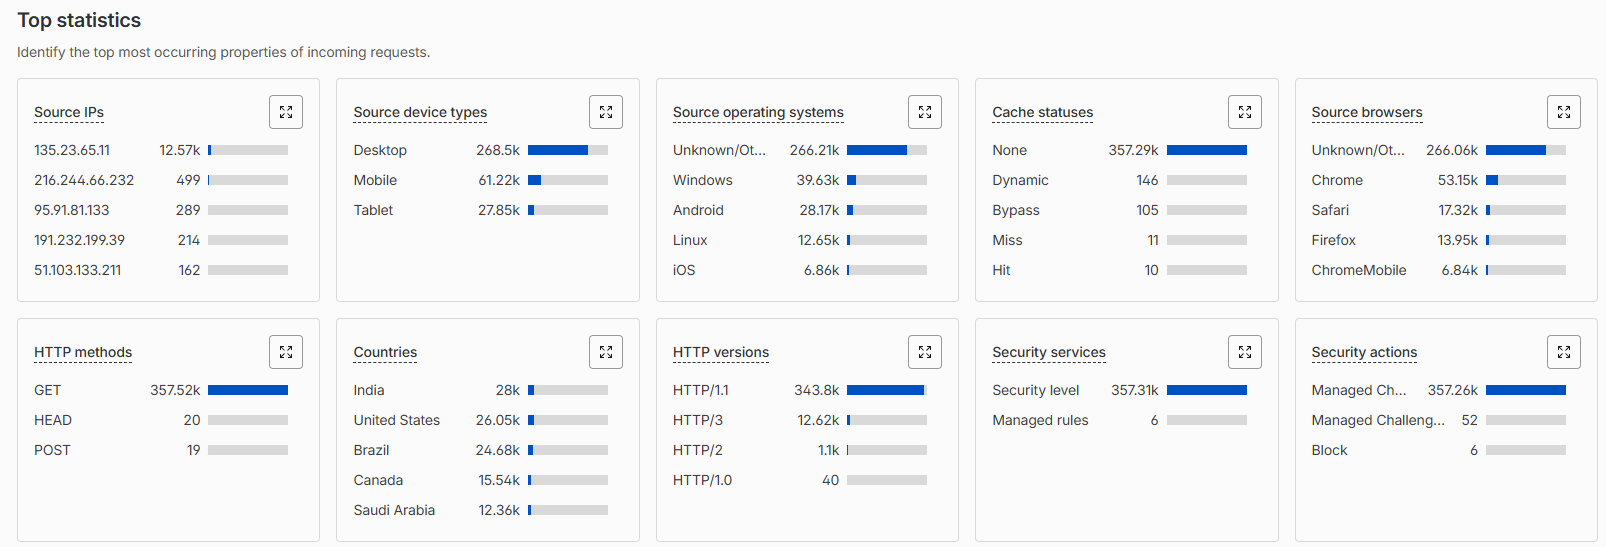The height and width of the screenshot is (547, 1606).
Task: Expand the Security services card
Action: click(x=1245, y=352)
